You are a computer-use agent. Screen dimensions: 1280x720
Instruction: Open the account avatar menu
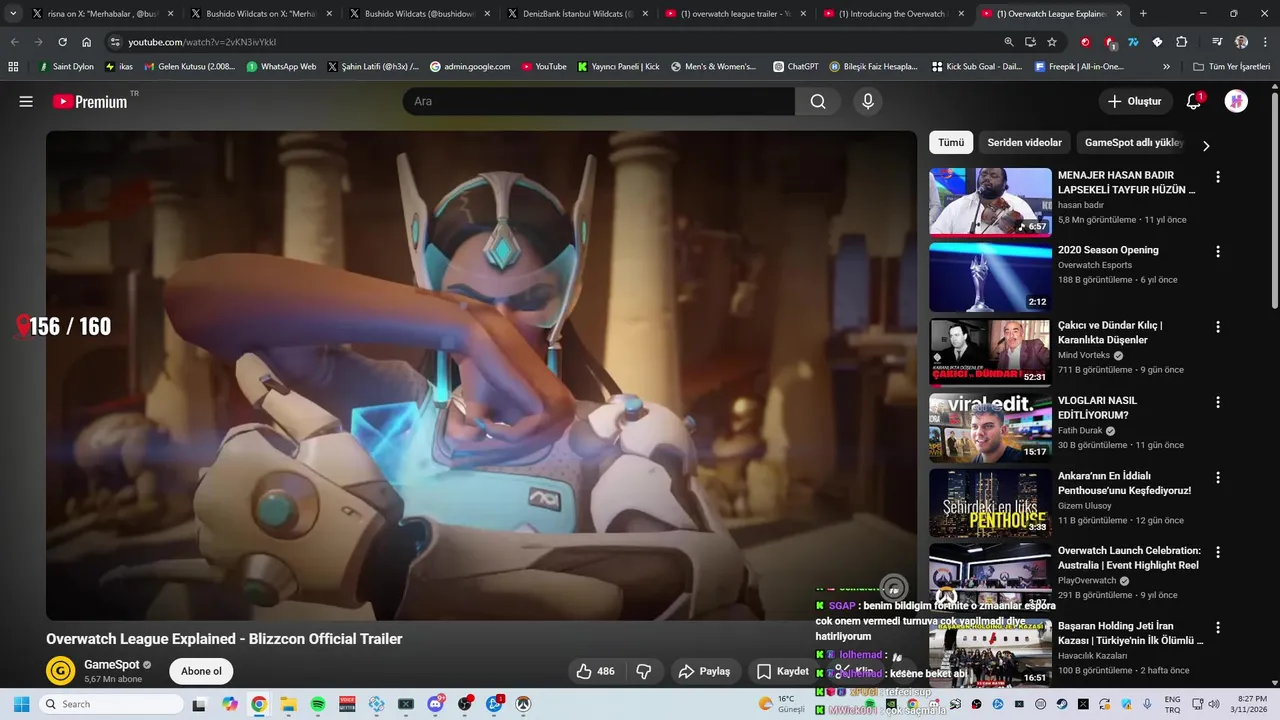[1237, 101]
